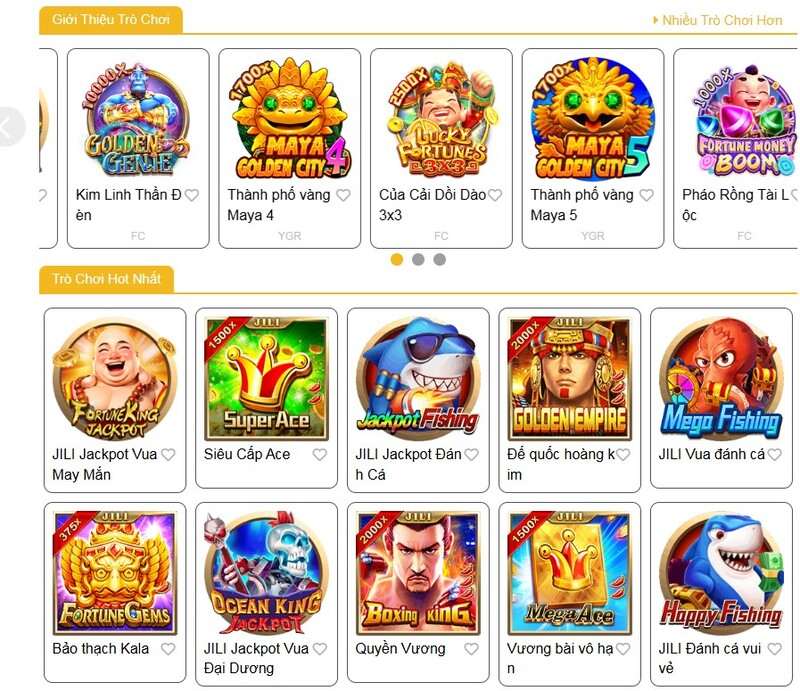This screenshot has width=800, height=691.
Task: Open the Golden Genie game icon
Action: [x=138, y=118]
